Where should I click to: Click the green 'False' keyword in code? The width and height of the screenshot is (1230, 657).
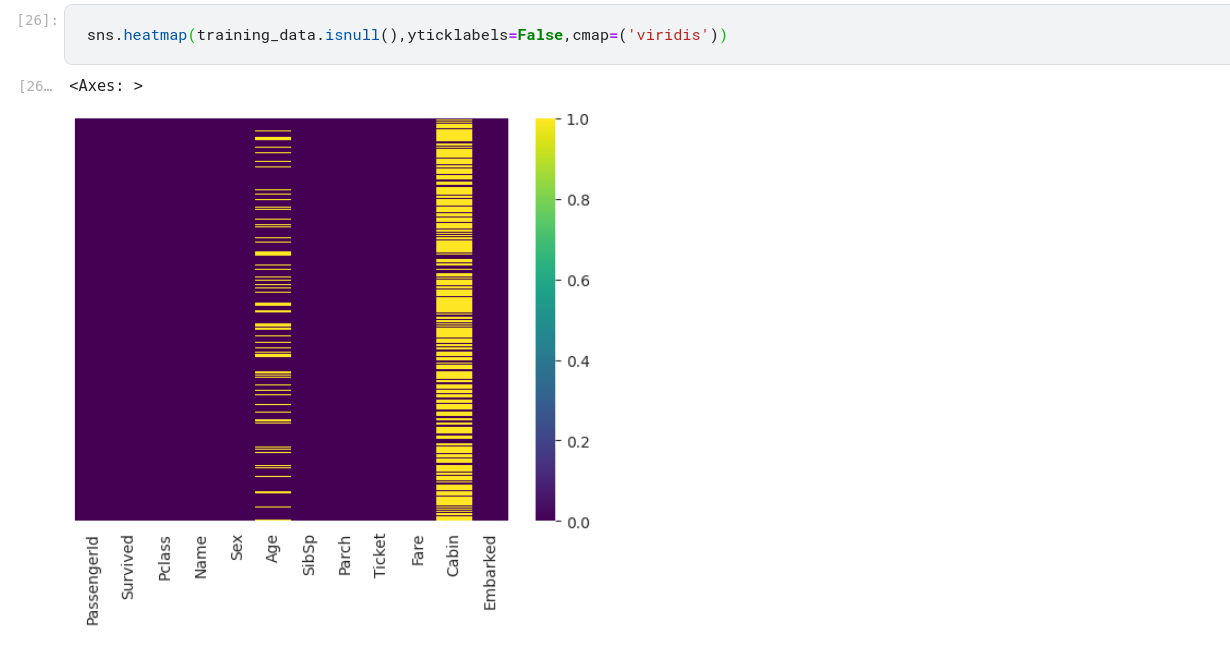540,35
